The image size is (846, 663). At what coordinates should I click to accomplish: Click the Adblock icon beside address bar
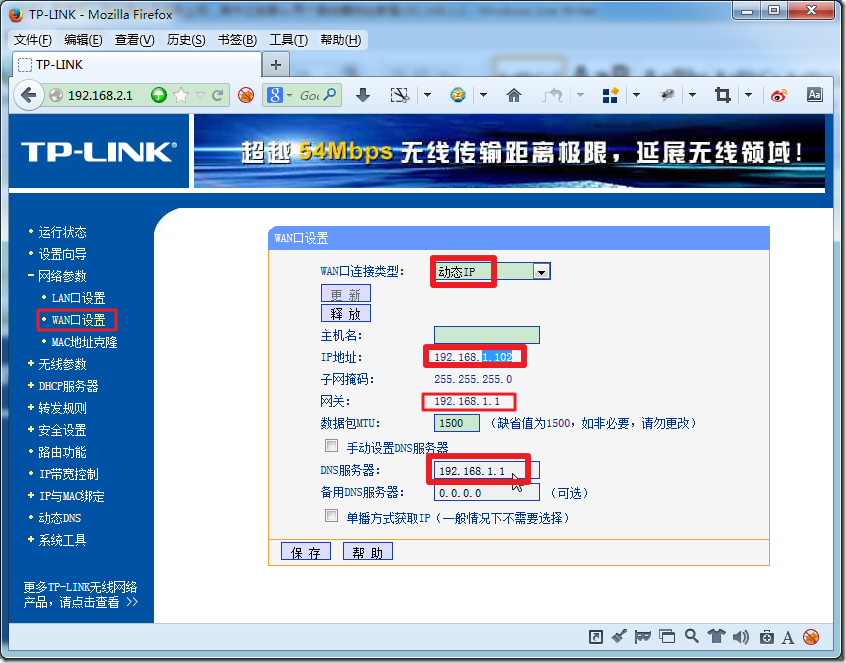(x=246, y=95)
